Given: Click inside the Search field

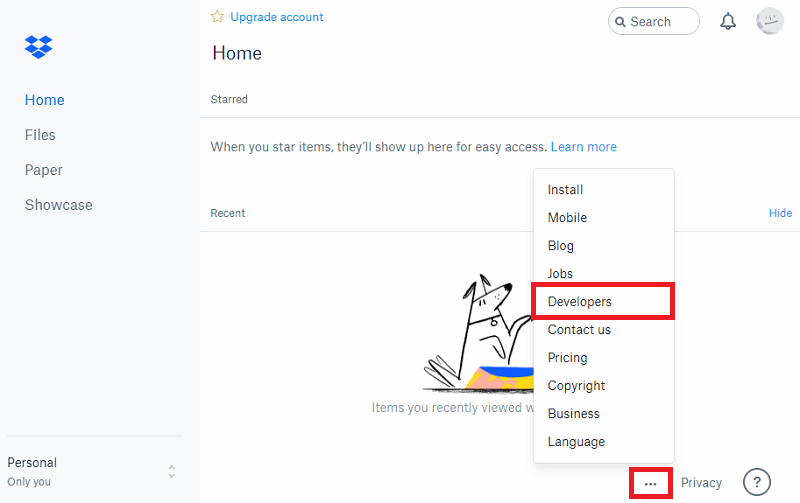Looking at the screenshot, I should point(654,21).
